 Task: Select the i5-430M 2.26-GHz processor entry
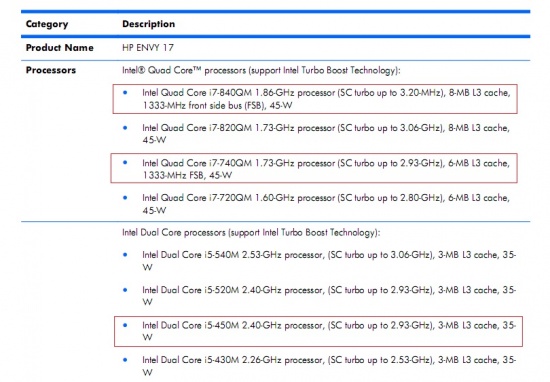pos(329,366)
